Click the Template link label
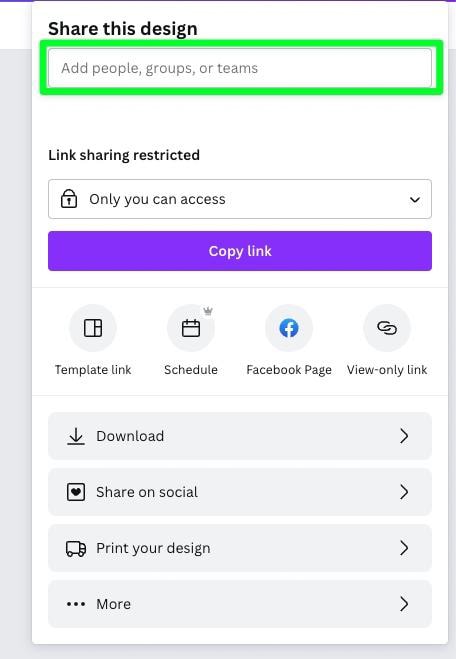456x659 pixels. tap(93, 370)
